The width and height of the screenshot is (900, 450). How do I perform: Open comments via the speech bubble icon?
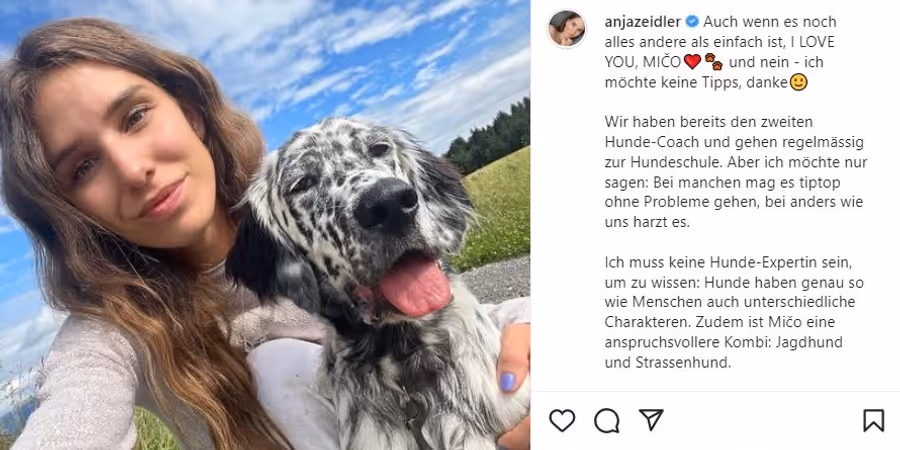pos(607,421)
